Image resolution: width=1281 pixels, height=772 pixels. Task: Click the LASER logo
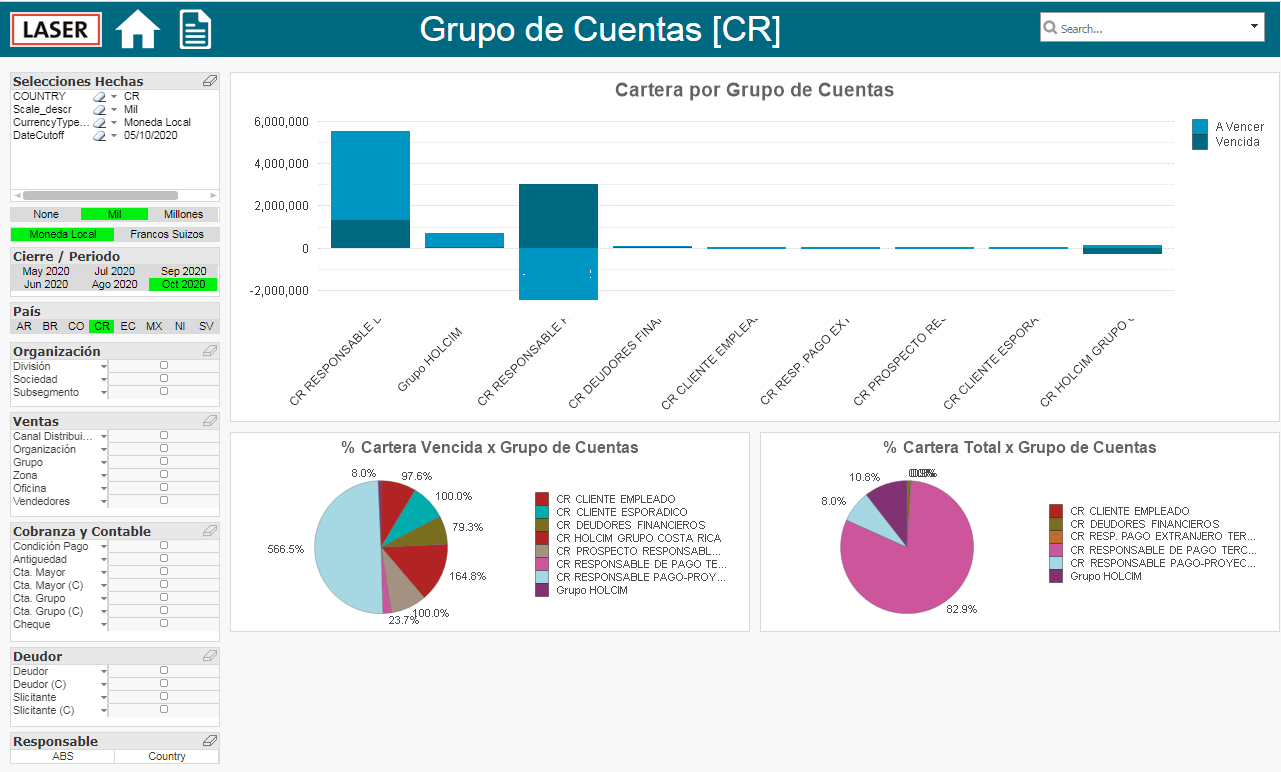coord(56,29)
